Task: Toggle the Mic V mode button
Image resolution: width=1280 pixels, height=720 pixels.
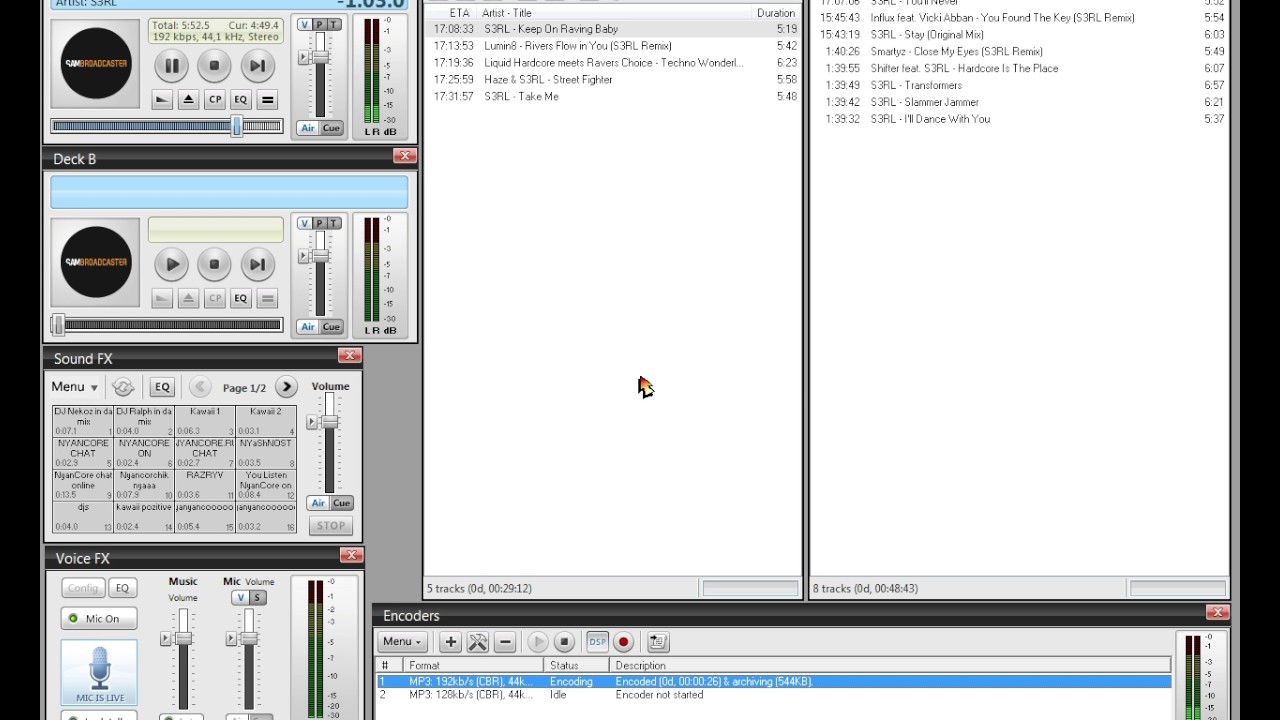Action: click(x=240, y=598)
